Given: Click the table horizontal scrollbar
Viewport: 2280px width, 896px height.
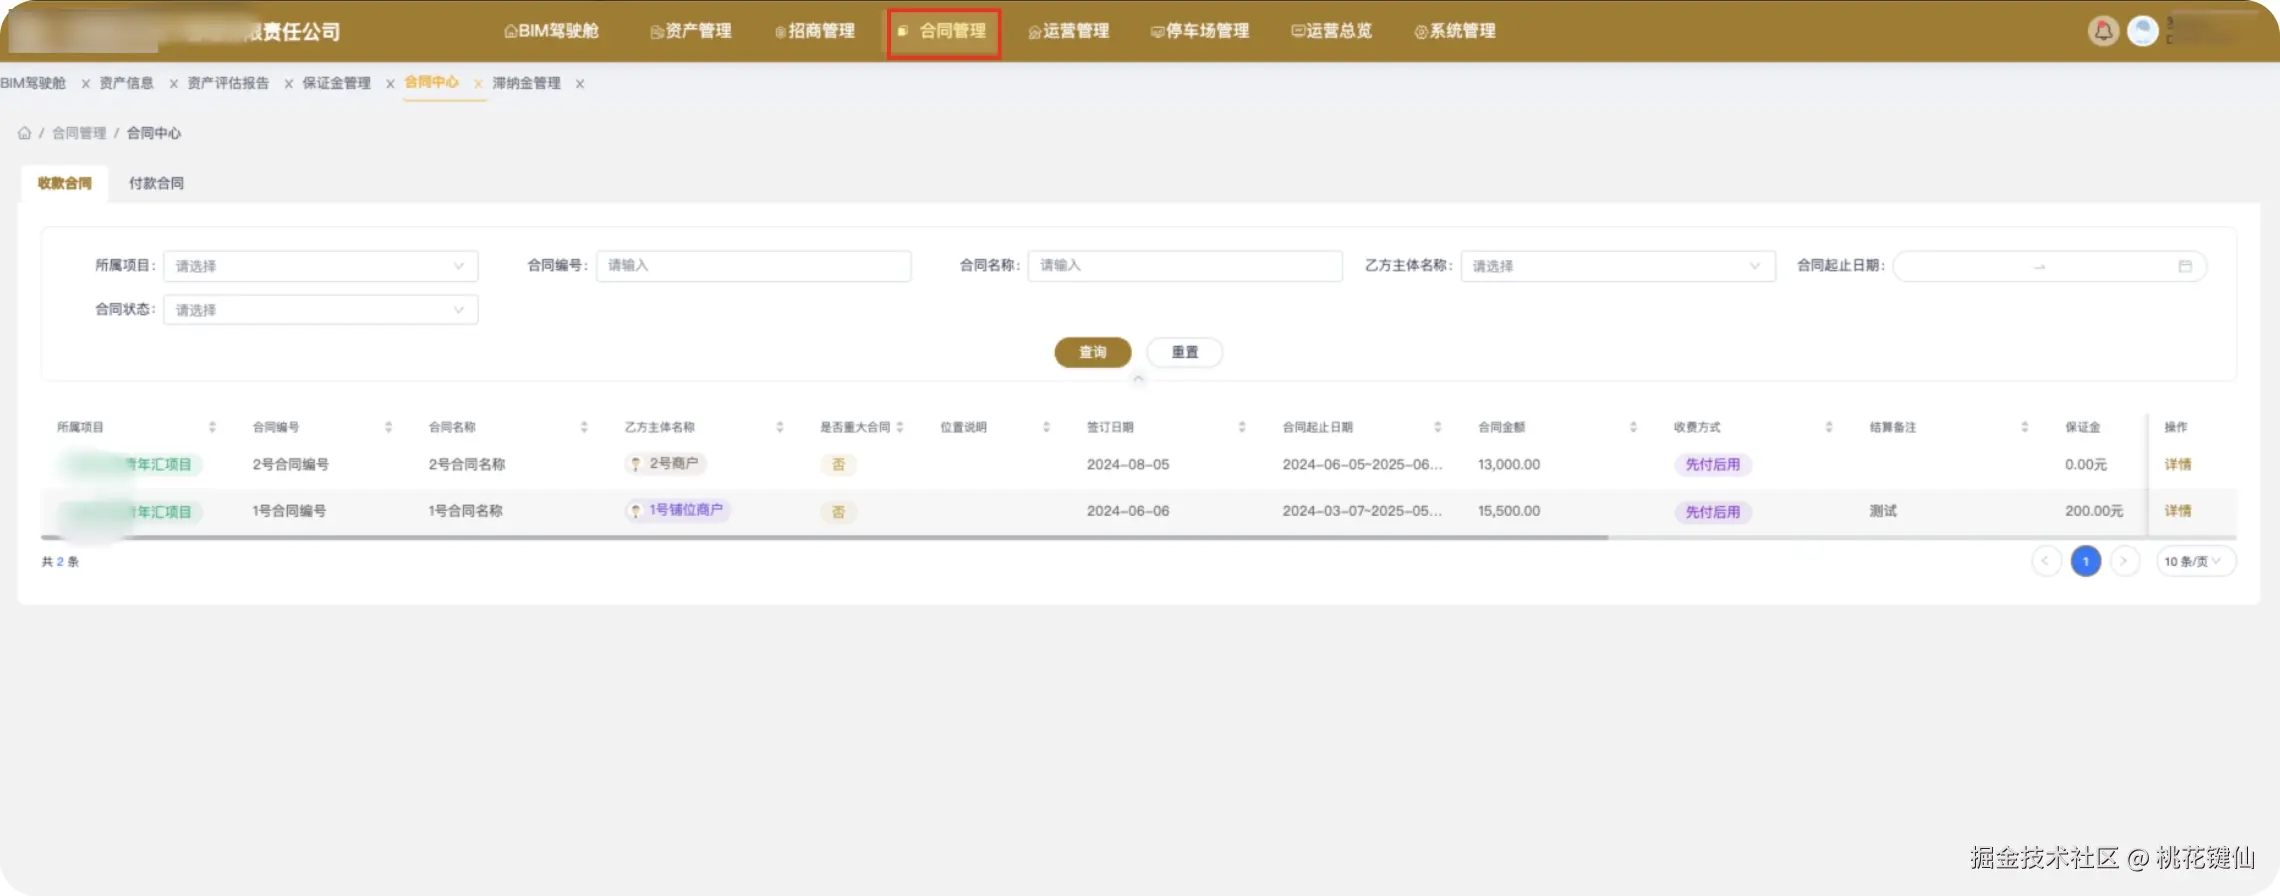Looking at the screenshot, I should point(824,538).
